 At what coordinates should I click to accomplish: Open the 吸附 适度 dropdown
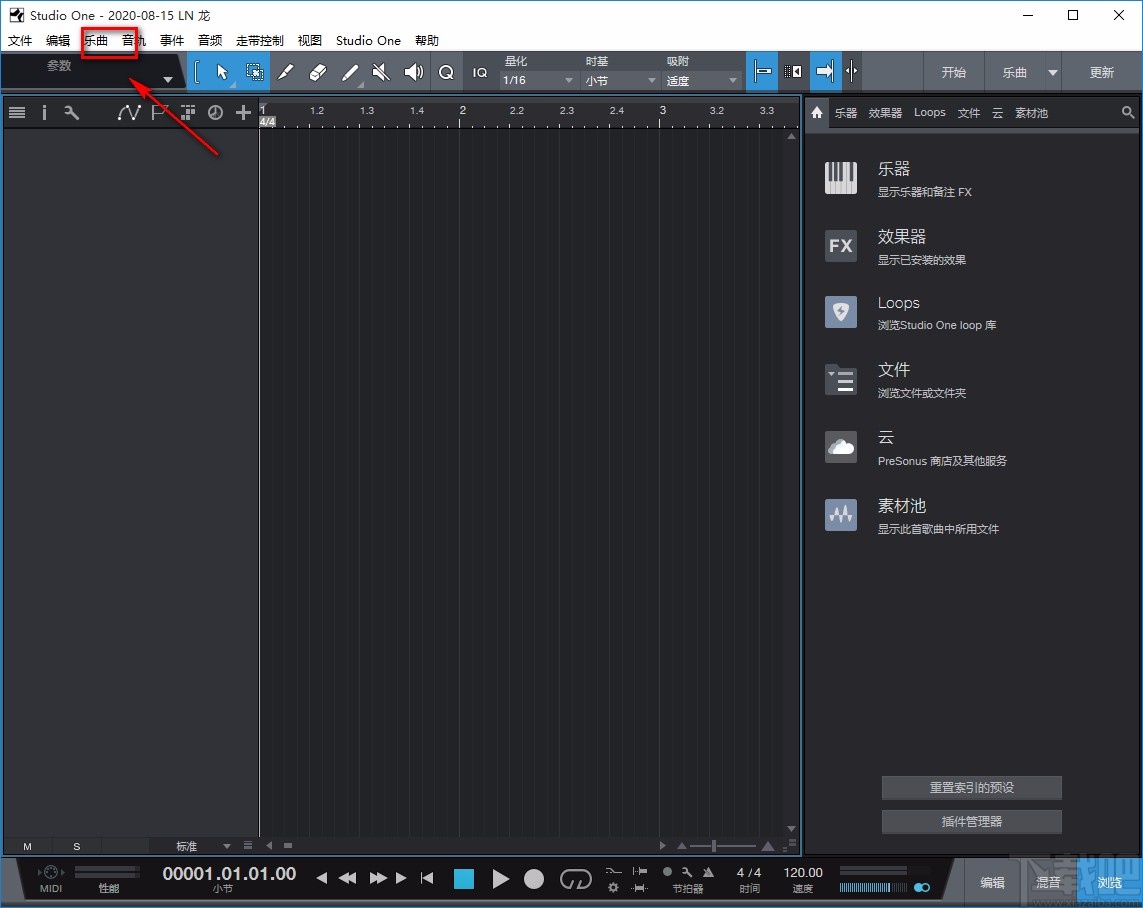point(701,80)
